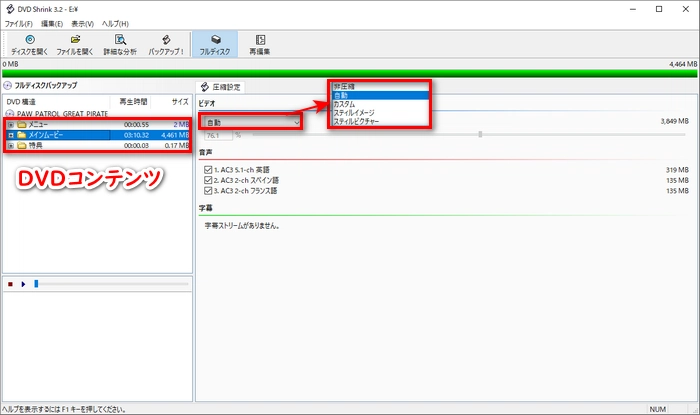Click the preview seek slider handle
Image resolution: width=700 pixels, height=415 pixels.
click(37, 284)
